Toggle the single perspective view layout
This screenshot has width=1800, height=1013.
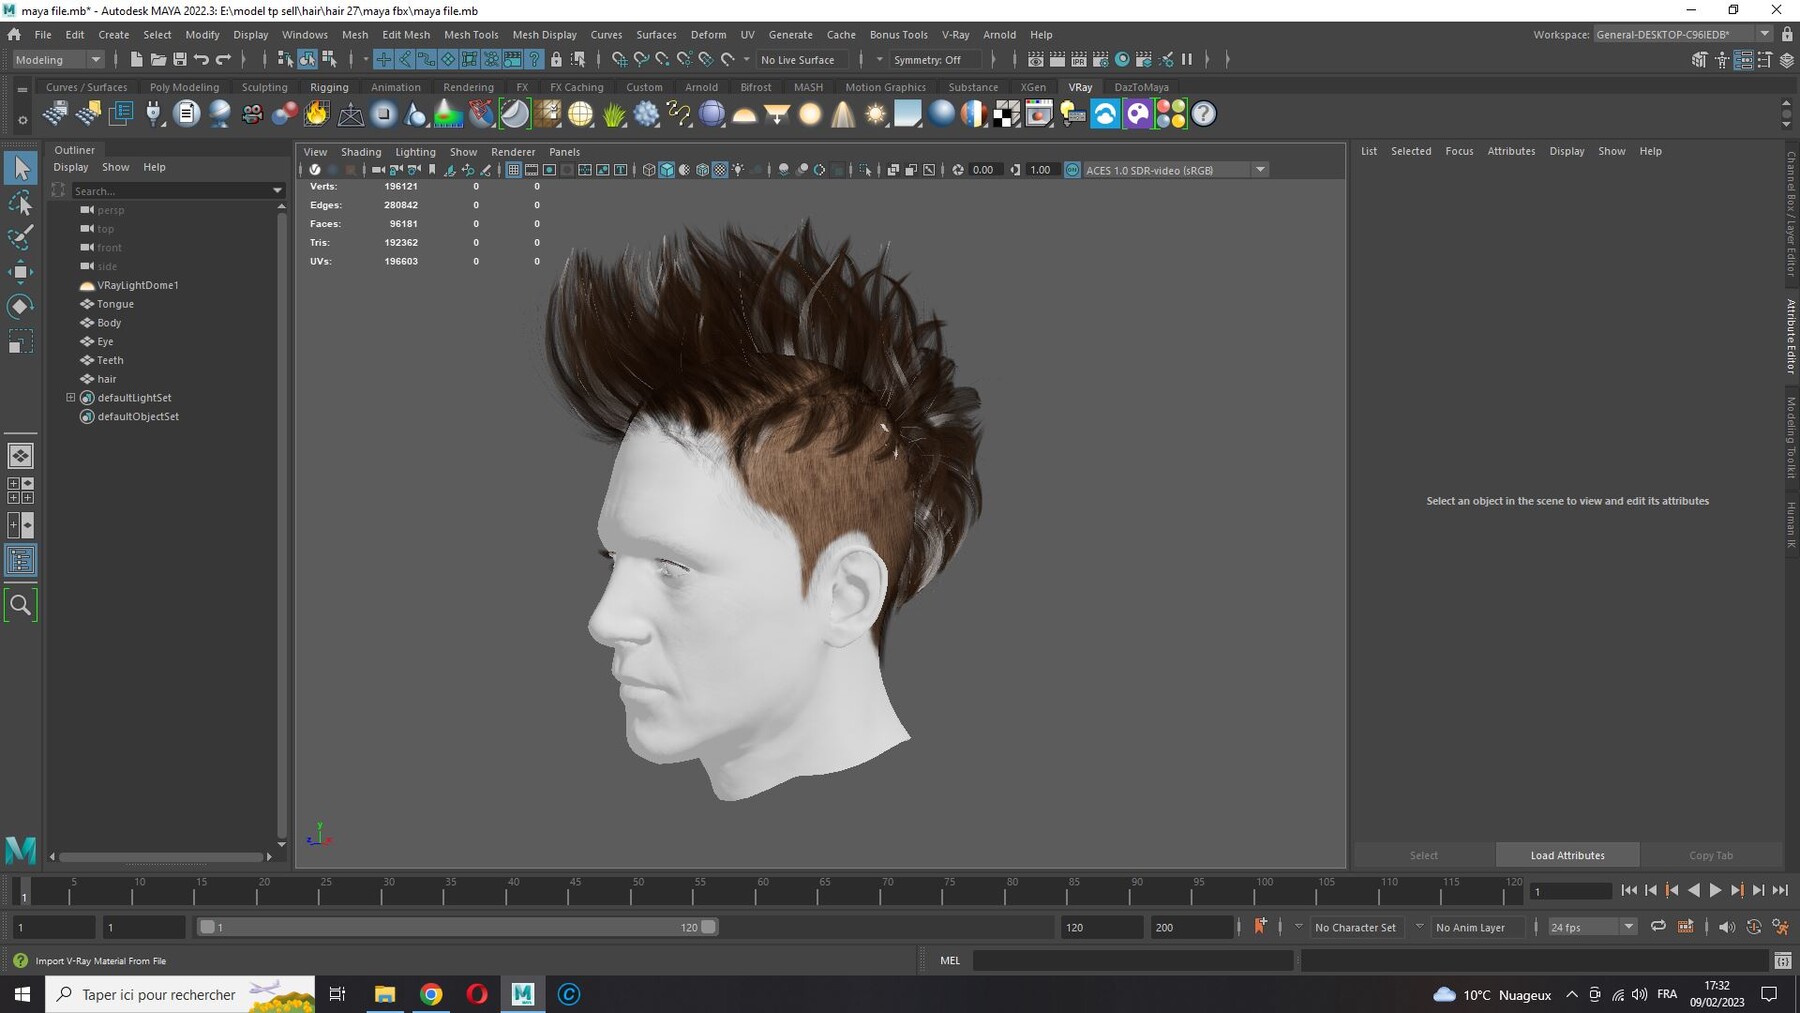[x=21, y=456]
